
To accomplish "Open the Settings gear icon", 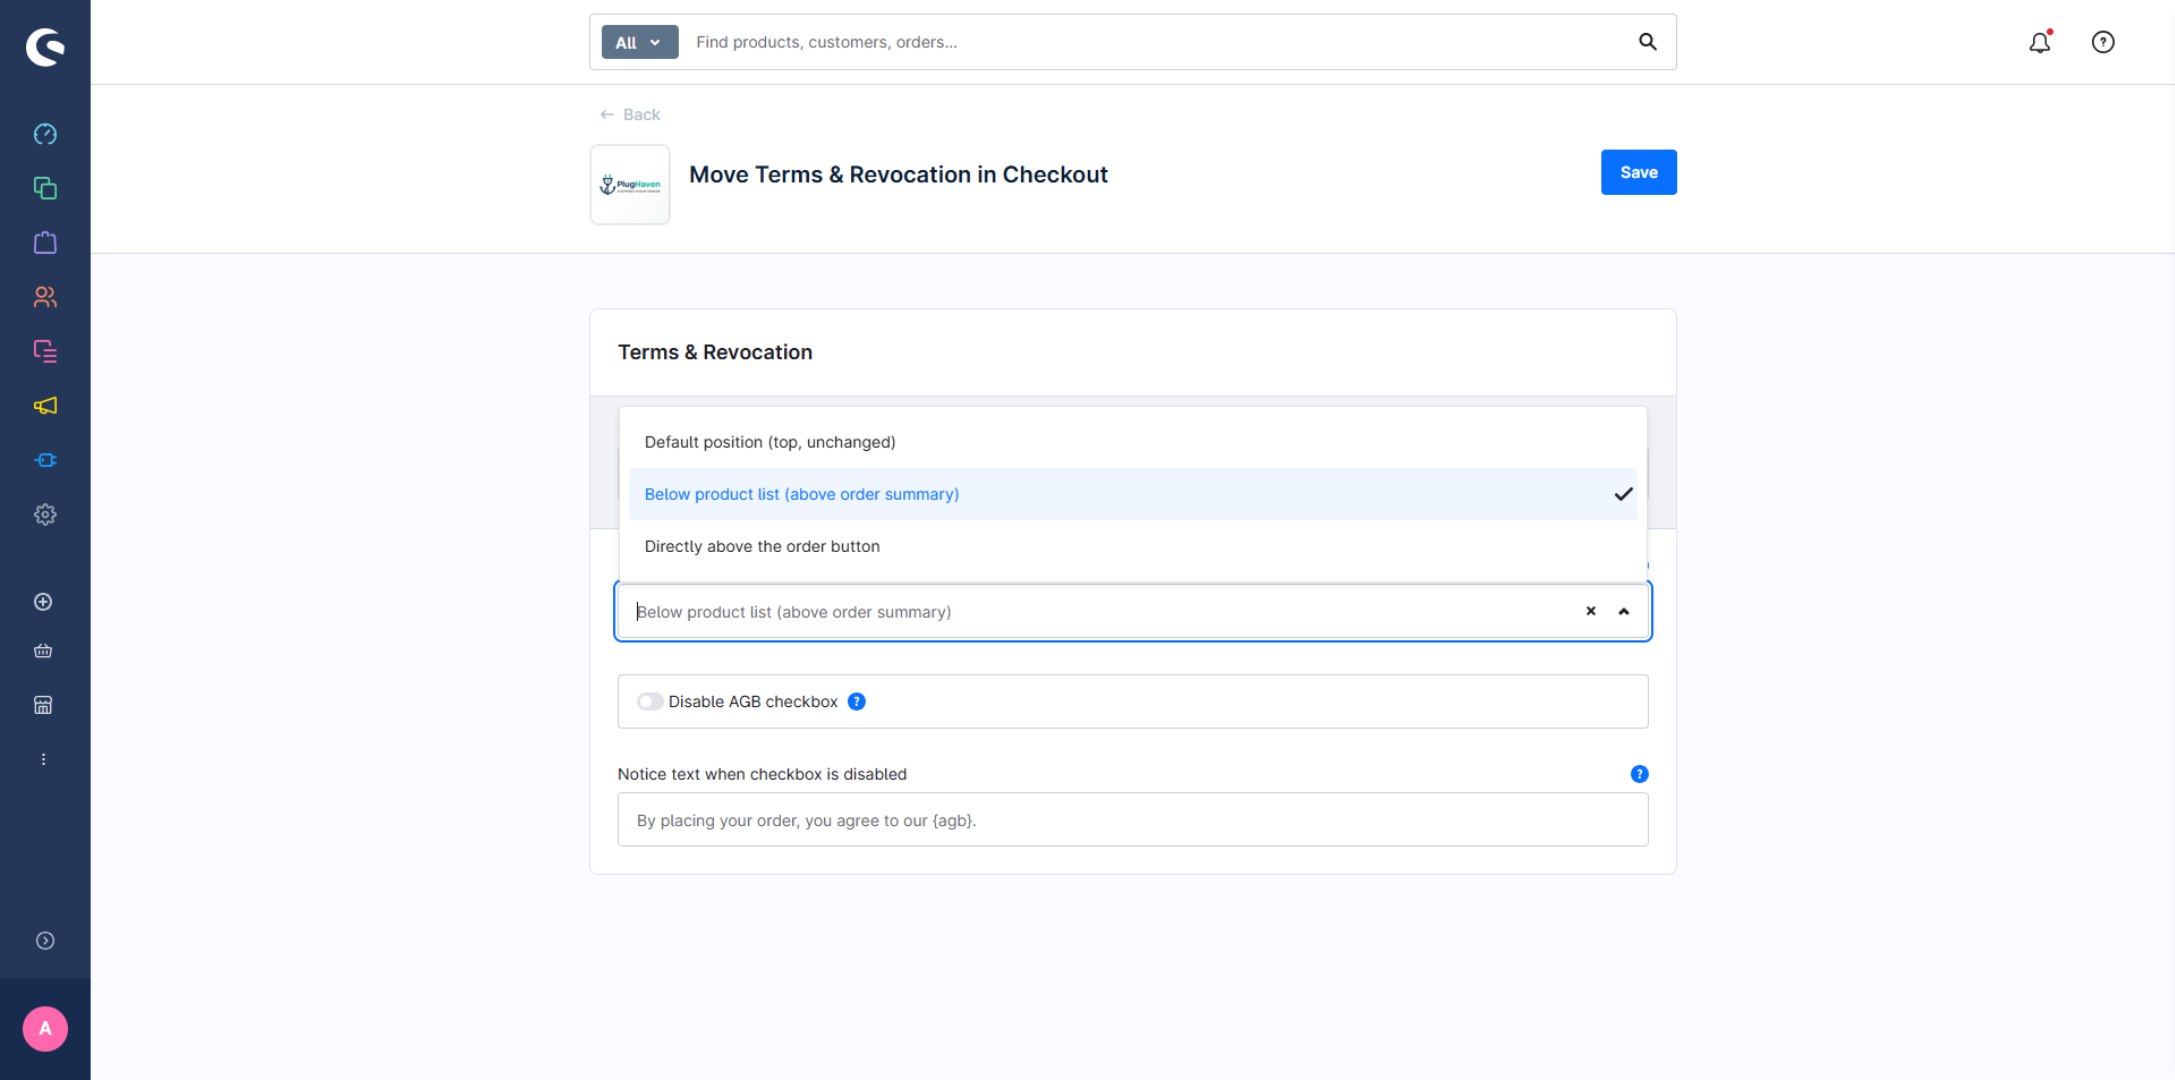I will pos(45,515).
